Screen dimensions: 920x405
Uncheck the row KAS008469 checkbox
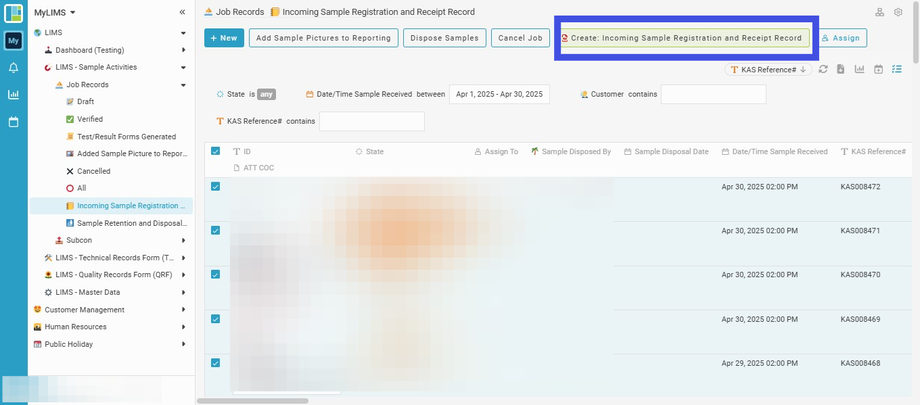pos(215,319)
